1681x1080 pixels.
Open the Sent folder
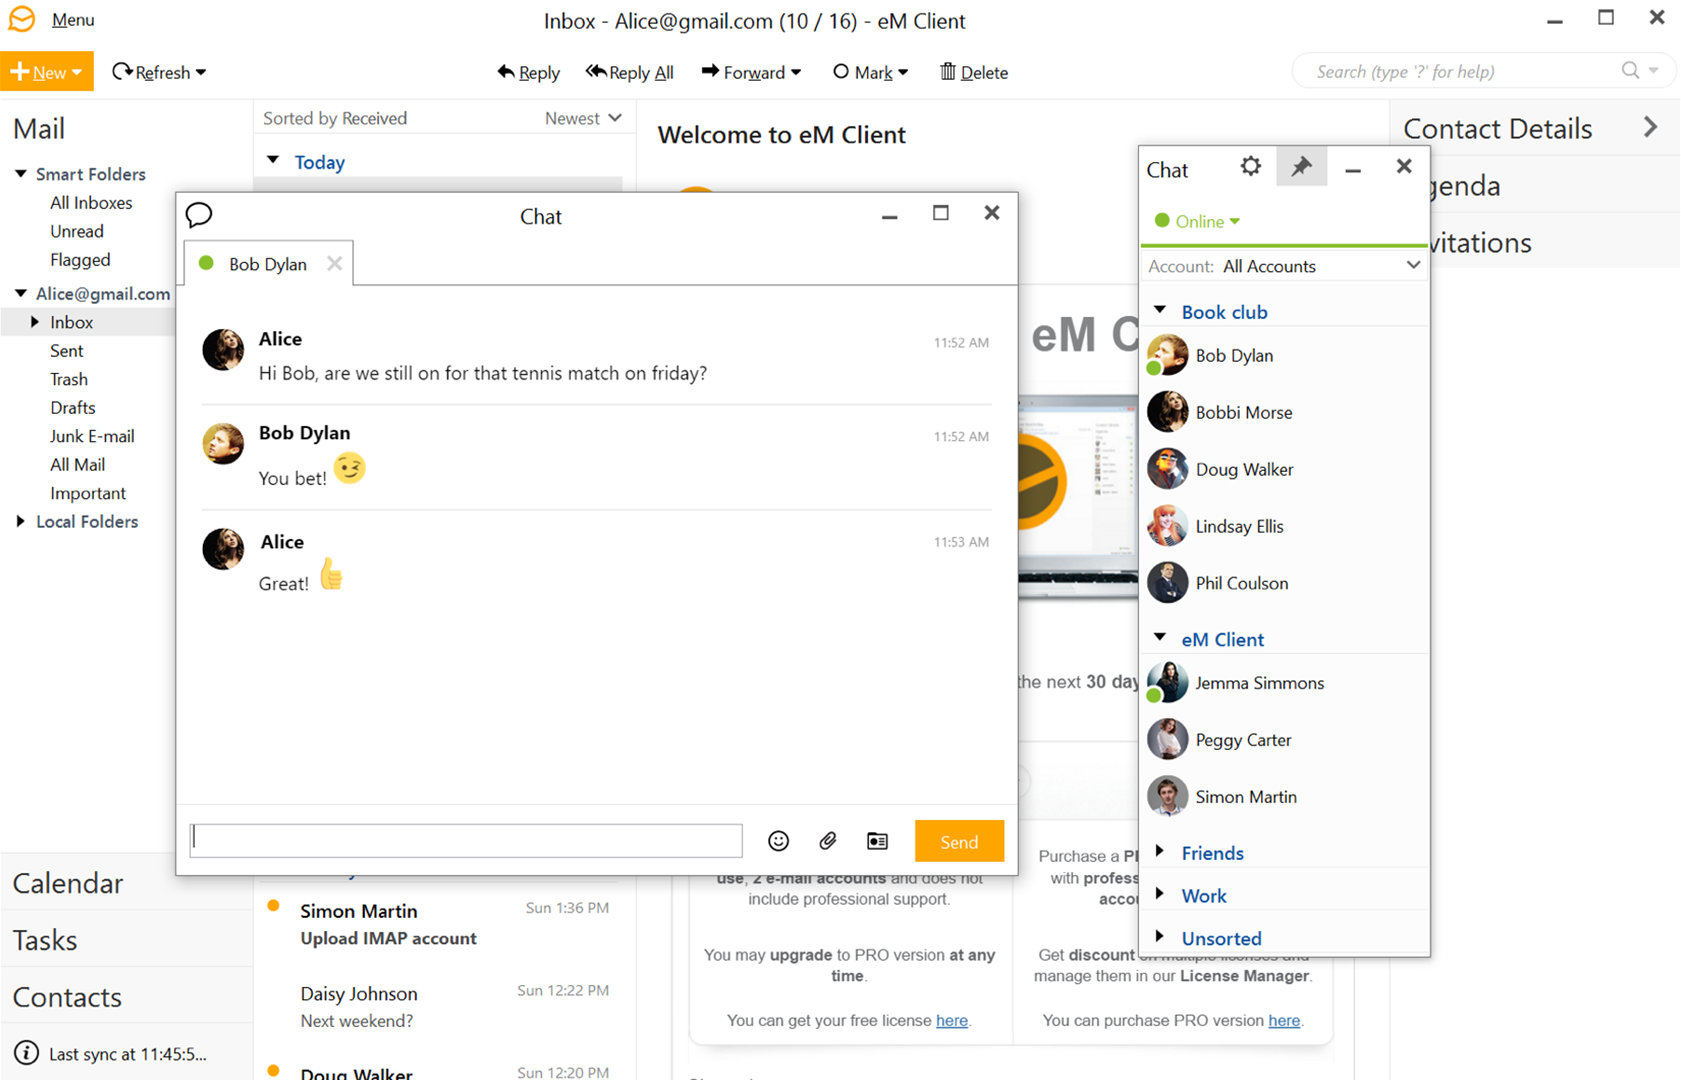pyautogui.click(x=67, y=351)
